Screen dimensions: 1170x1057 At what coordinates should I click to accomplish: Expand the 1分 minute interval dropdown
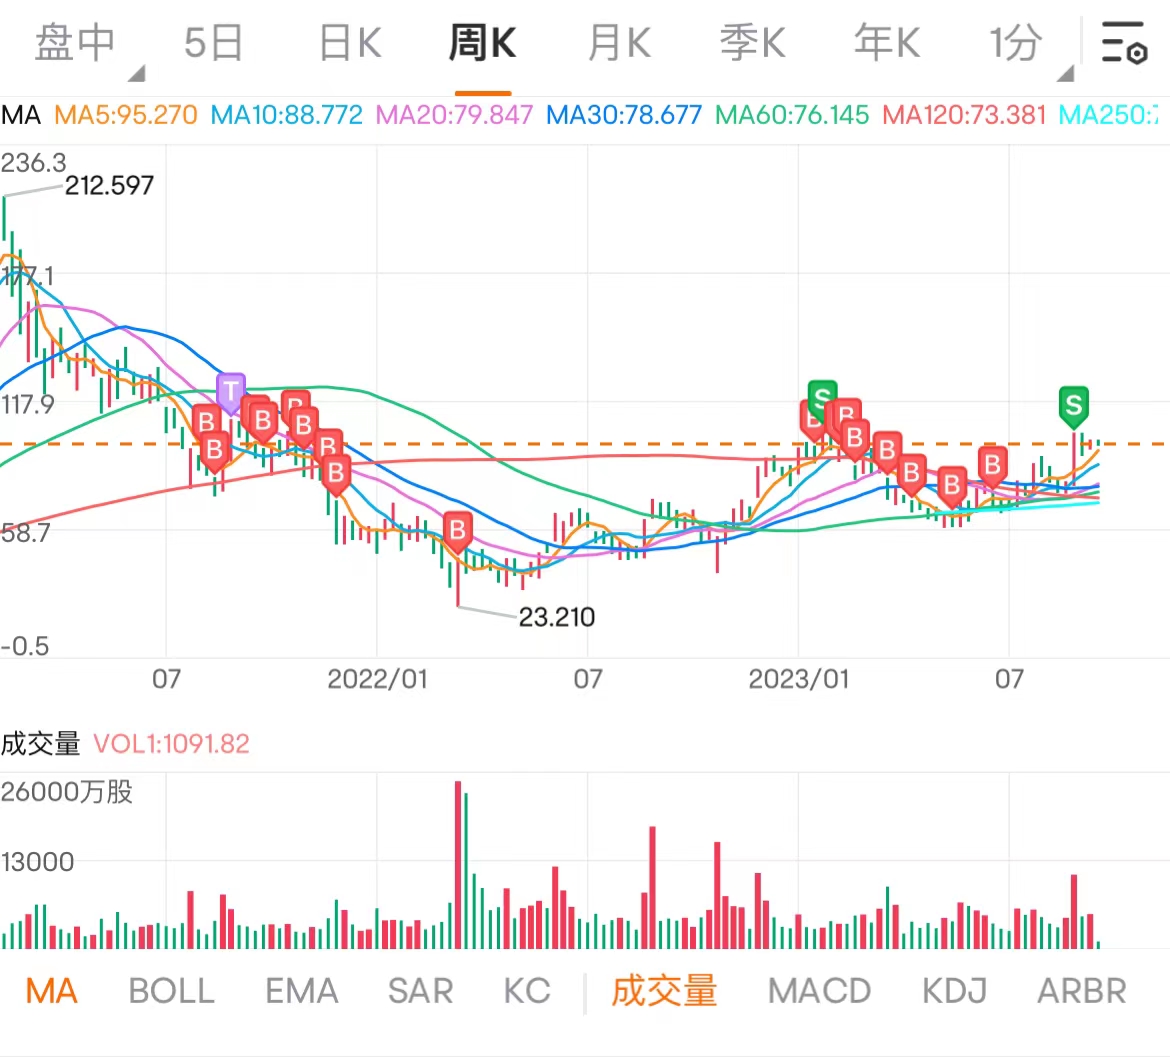click(x=1066, y=73)
